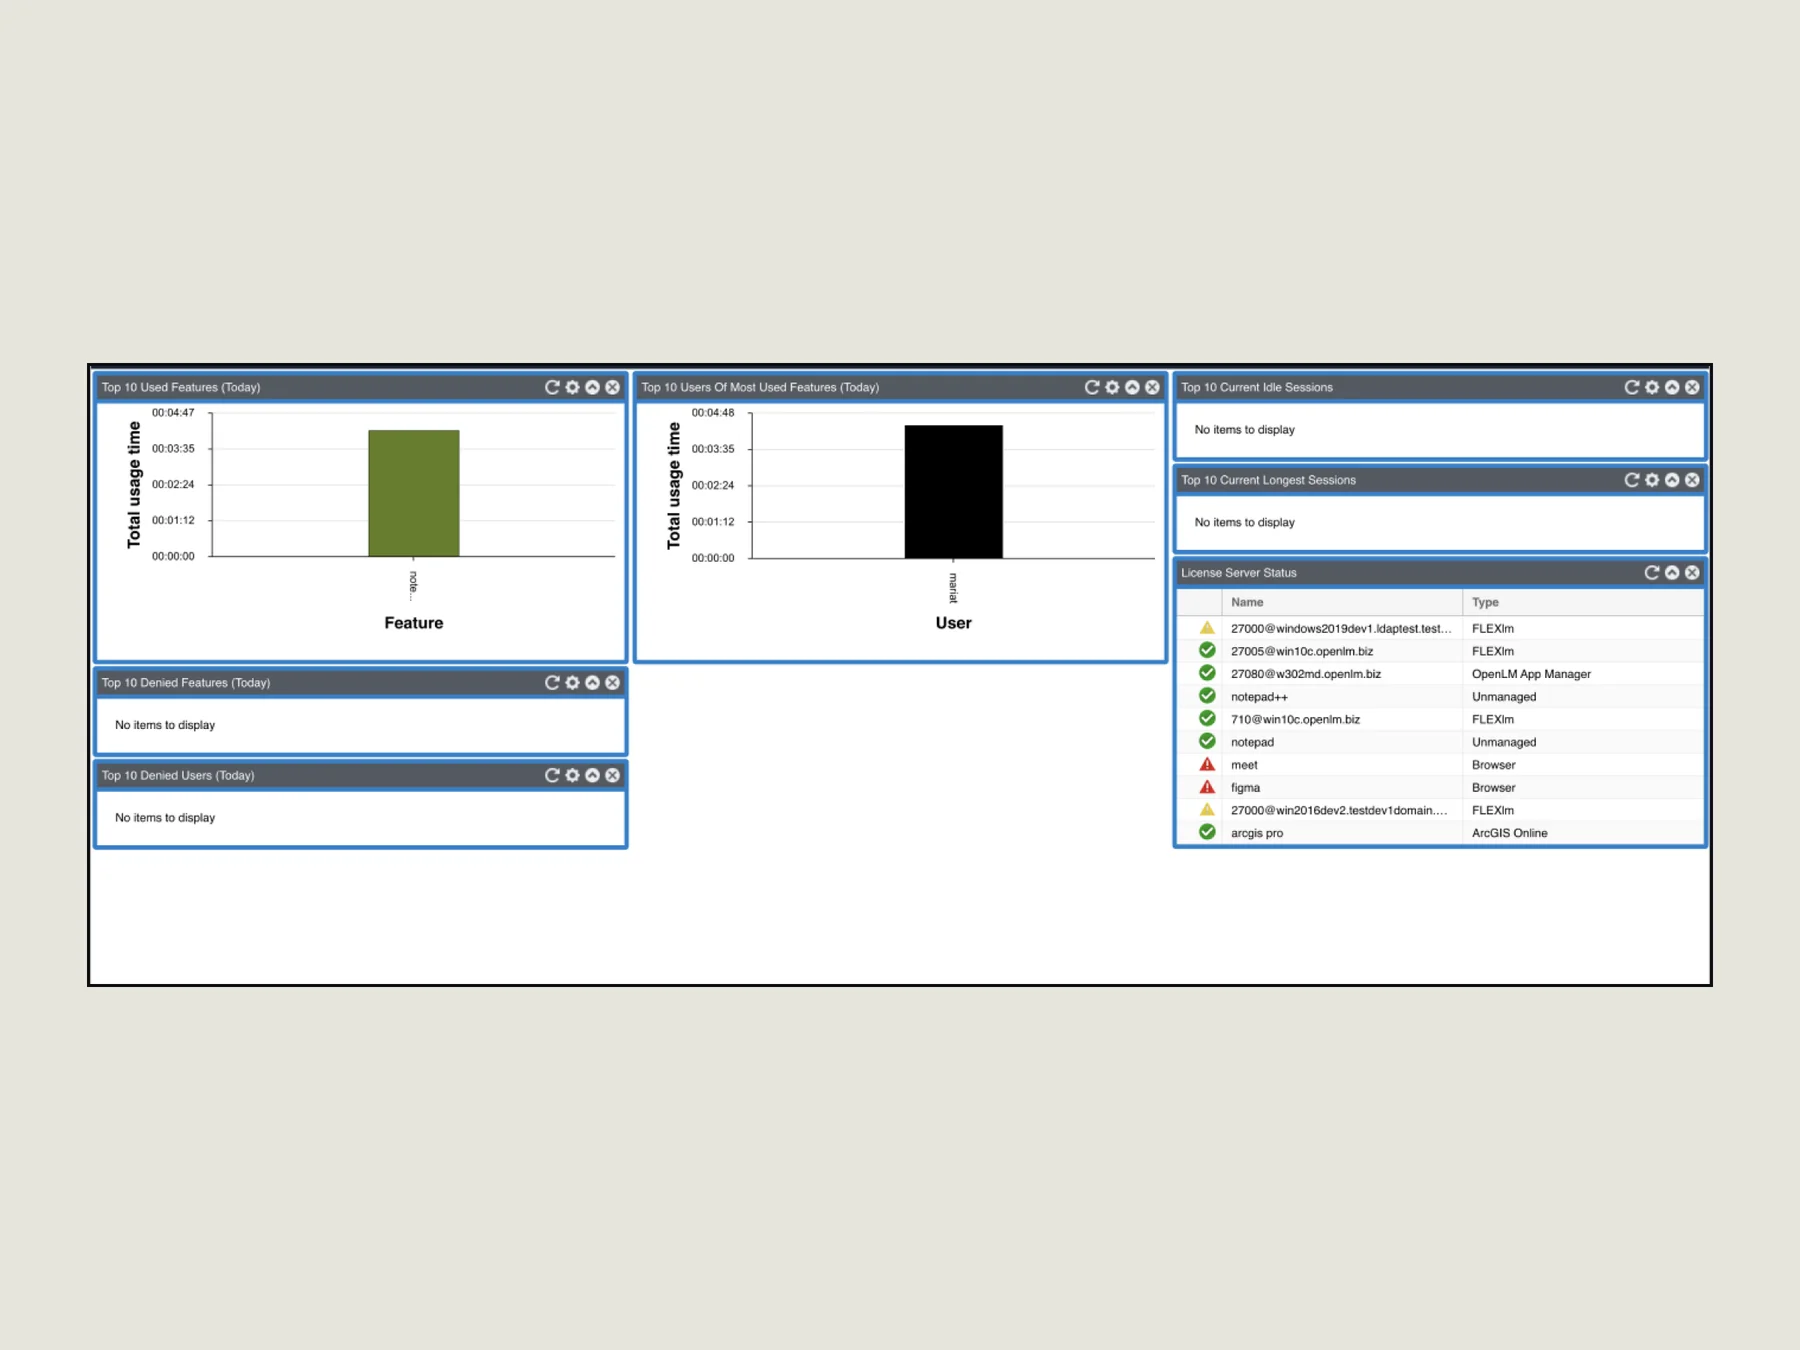The width and height of the screenshot is (1800, 1350).
Task: Open settings of Top 10 Used Features widget
Action: click(572, 387)
